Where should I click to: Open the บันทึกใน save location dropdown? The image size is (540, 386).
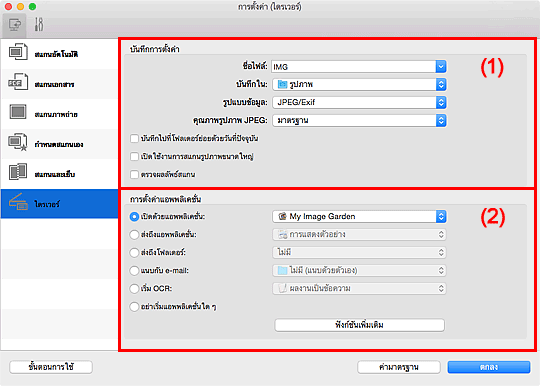tap(359, 84)
